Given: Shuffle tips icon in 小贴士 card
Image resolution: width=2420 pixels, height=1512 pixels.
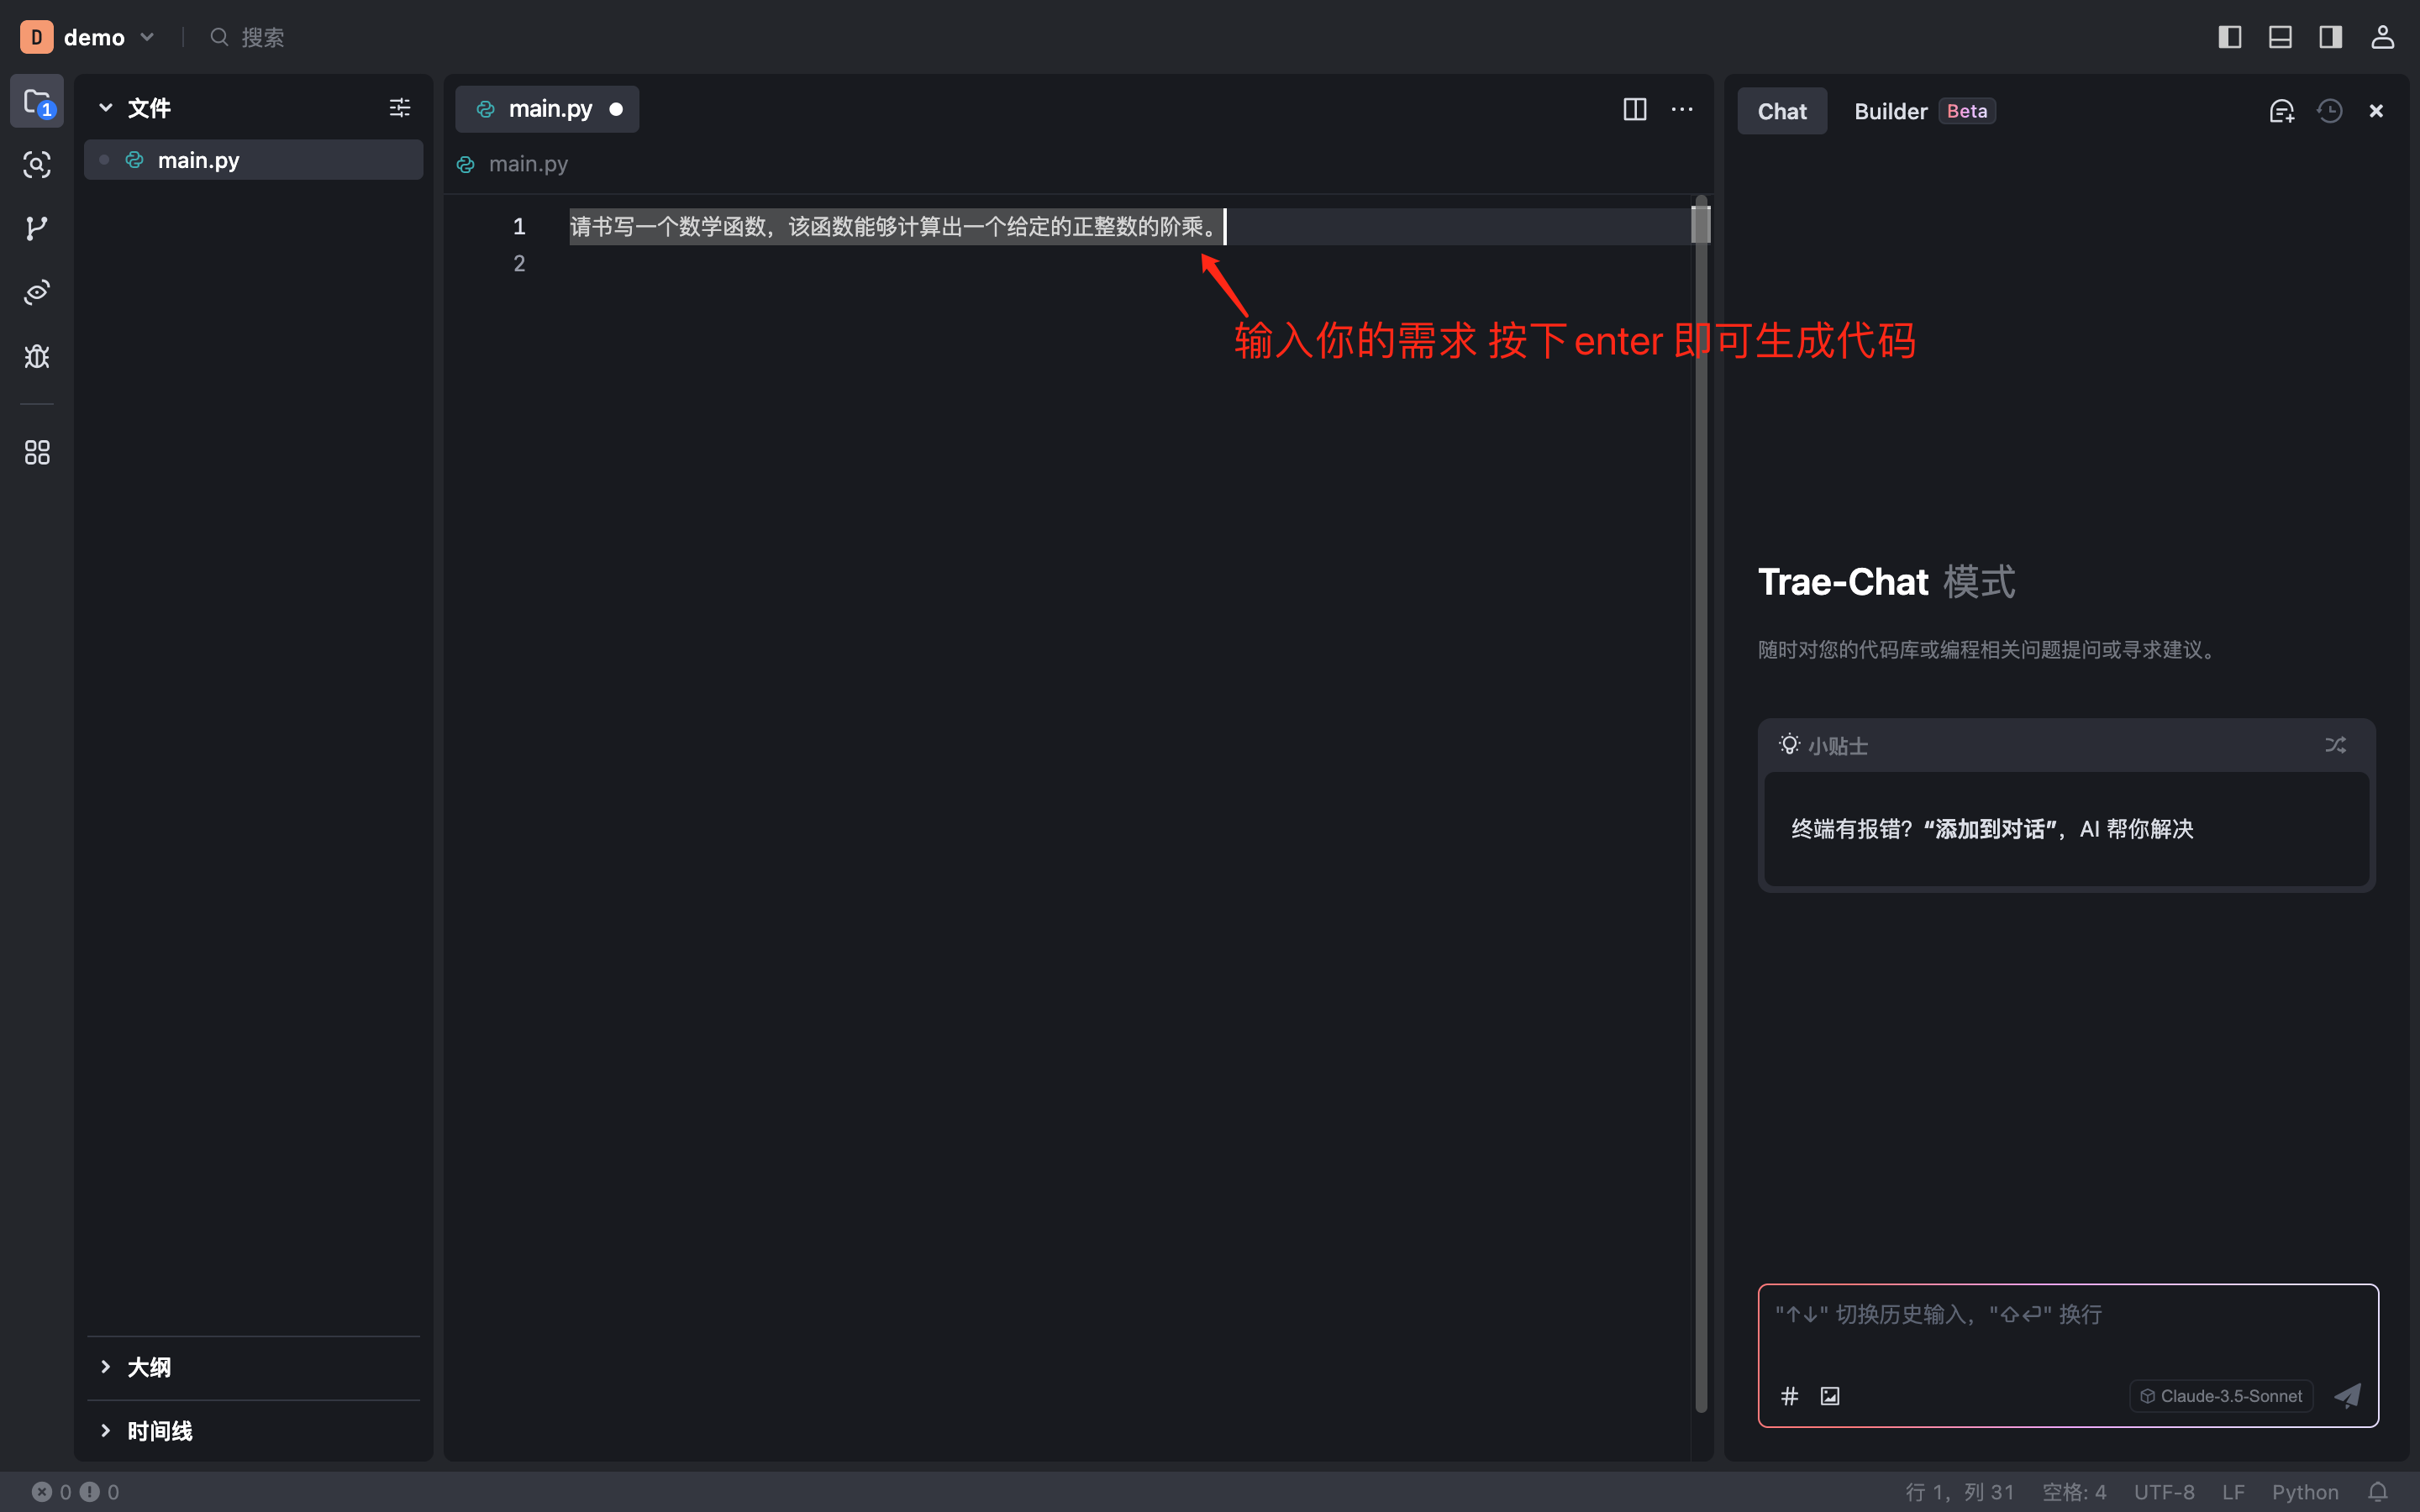Looking at the screenshot, I should (2335, 745).
